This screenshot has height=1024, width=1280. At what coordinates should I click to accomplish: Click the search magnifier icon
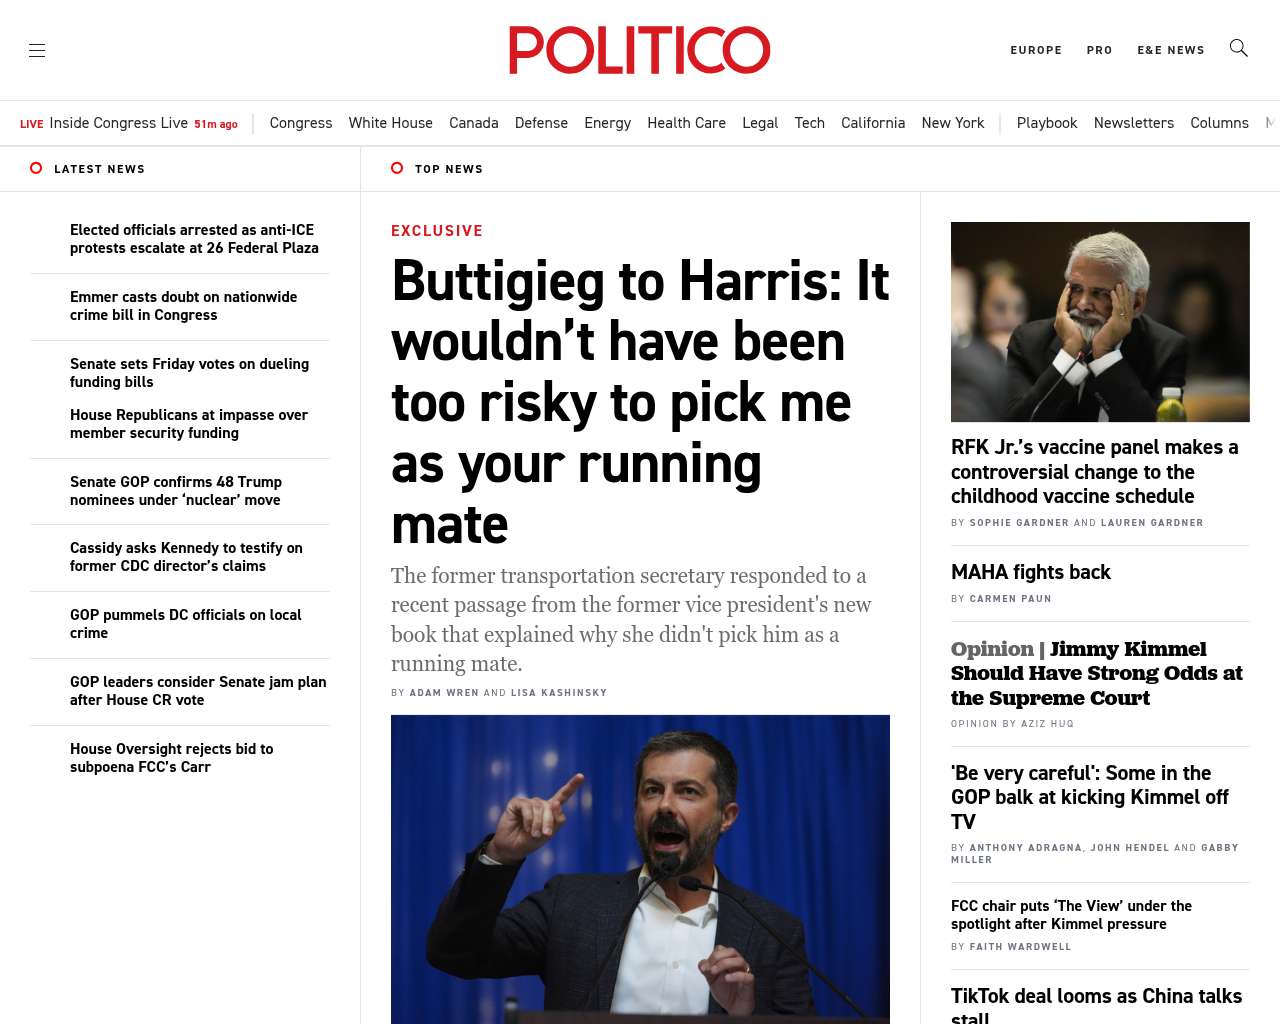click(1238, 48)
